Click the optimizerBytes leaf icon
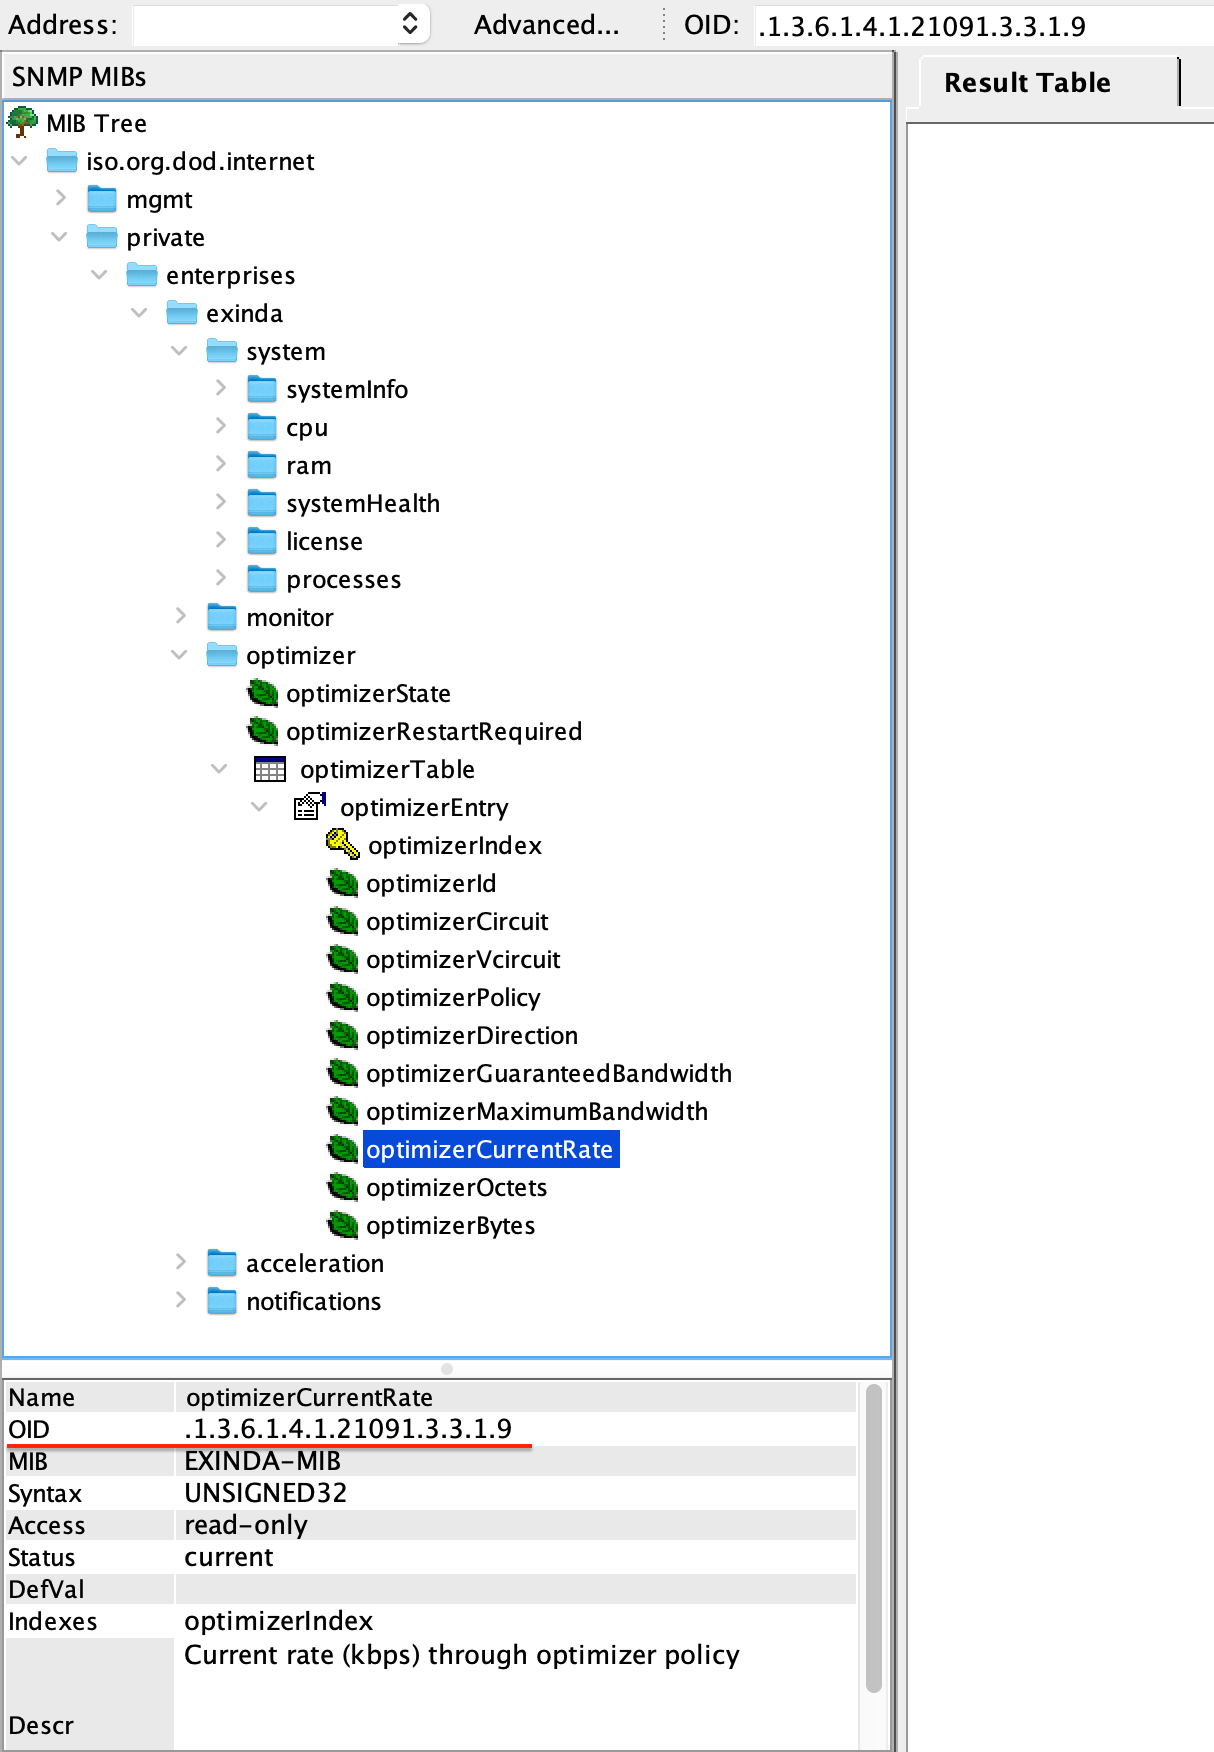1214x1752 pixels. 343,1225
